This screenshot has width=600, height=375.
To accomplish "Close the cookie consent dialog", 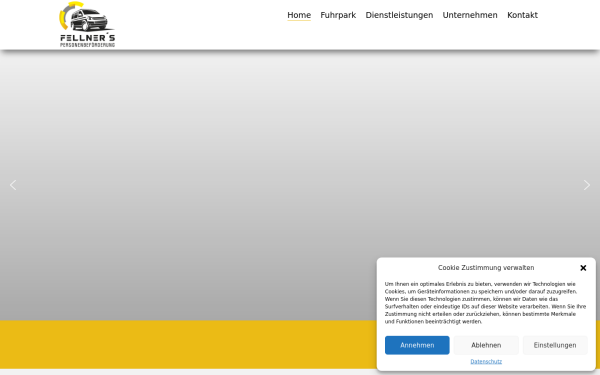I will 583,268.
